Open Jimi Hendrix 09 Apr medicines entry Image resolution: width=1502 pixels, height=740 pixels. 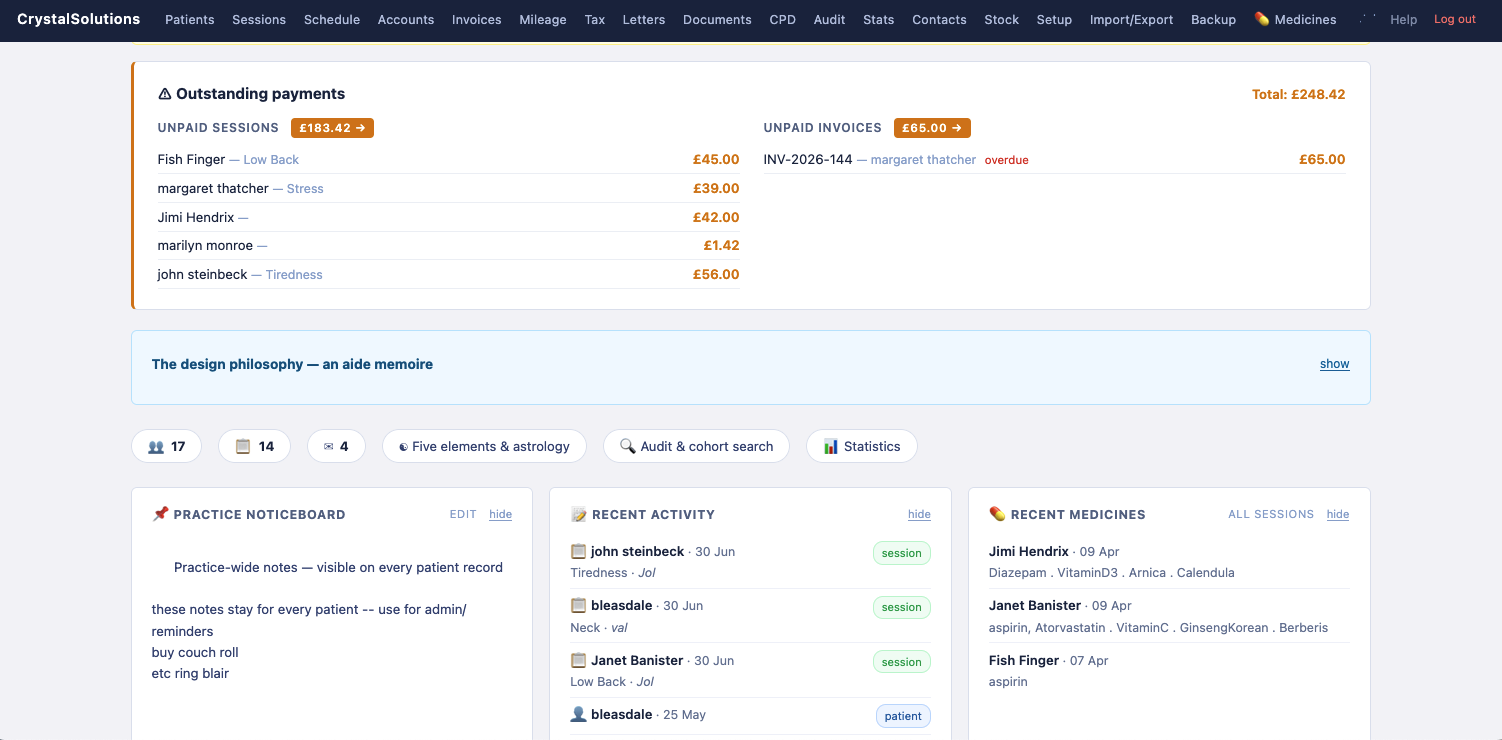1168,562
